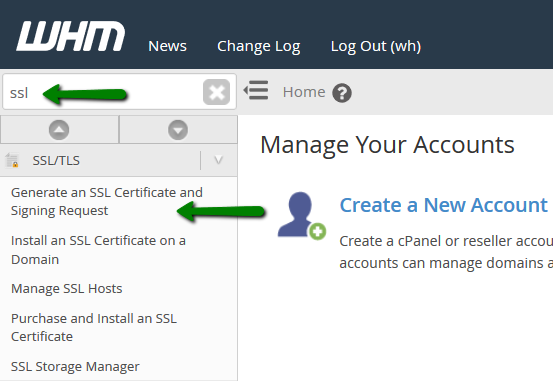The height and width of the screenshot is (381, 553).
Task: Open the Change Log page
Action: pyautogui.click(x=259, y=46)
